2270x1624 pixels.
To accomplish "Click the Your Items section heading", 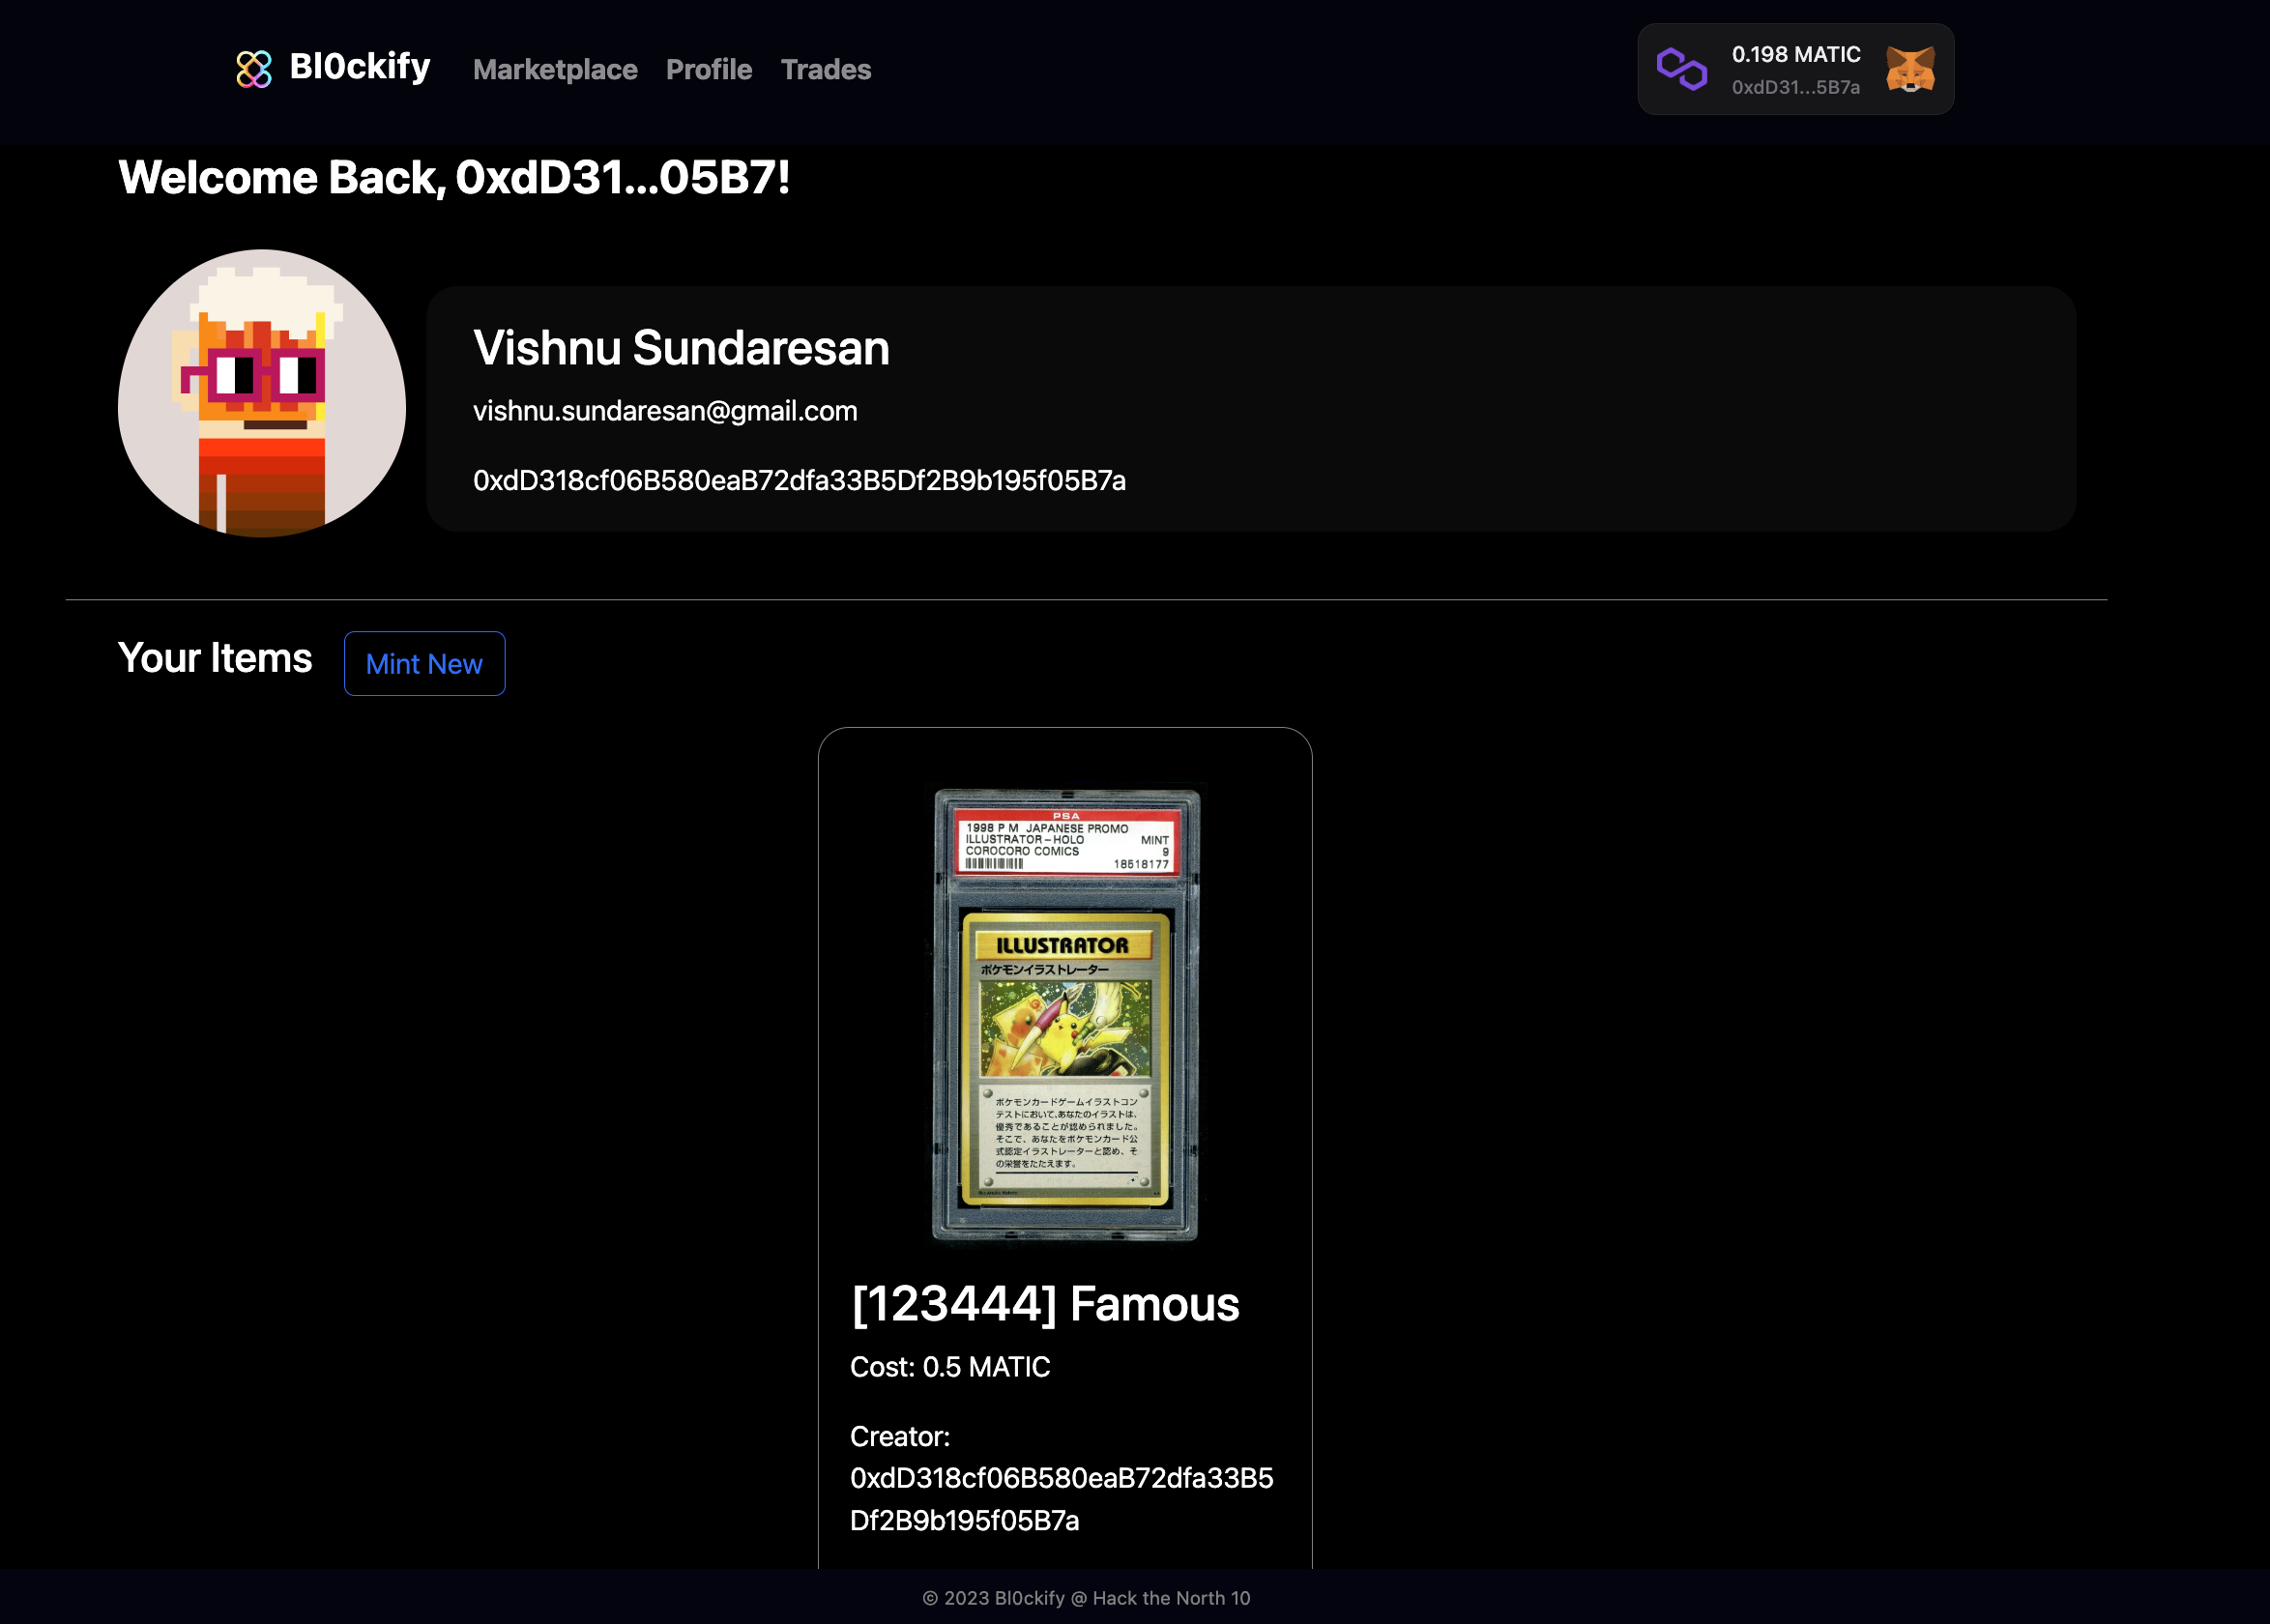I will [x=215, y=659].
